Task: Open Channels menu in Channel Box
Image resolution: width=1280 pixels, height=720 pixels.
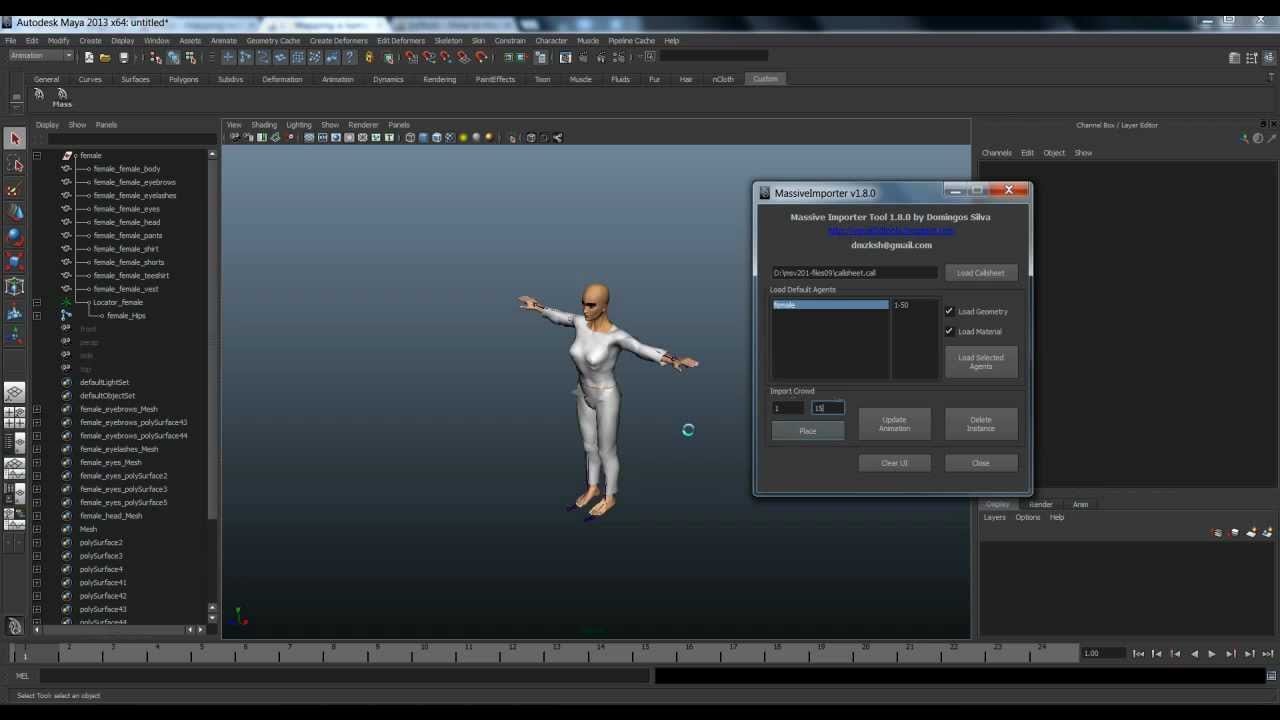Action: point(996,153)
